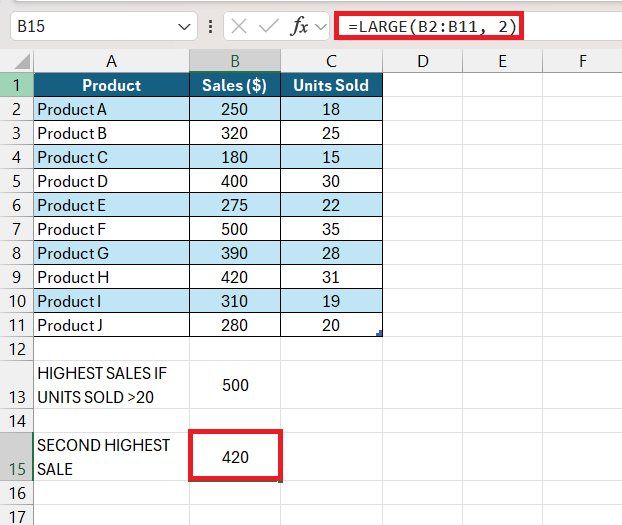Screen dimensions: 622x525
Task: Confirm formula with the checkmark icon
Action: pos(269,27)
